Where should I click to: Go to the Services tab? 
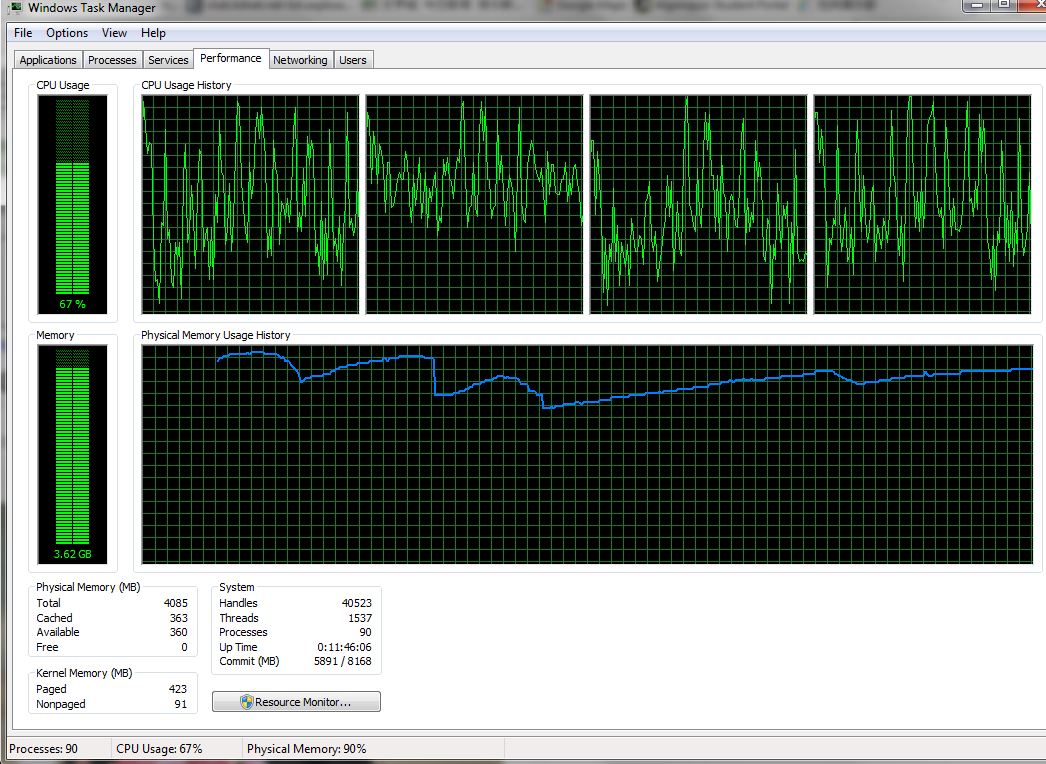pos(168,60)
